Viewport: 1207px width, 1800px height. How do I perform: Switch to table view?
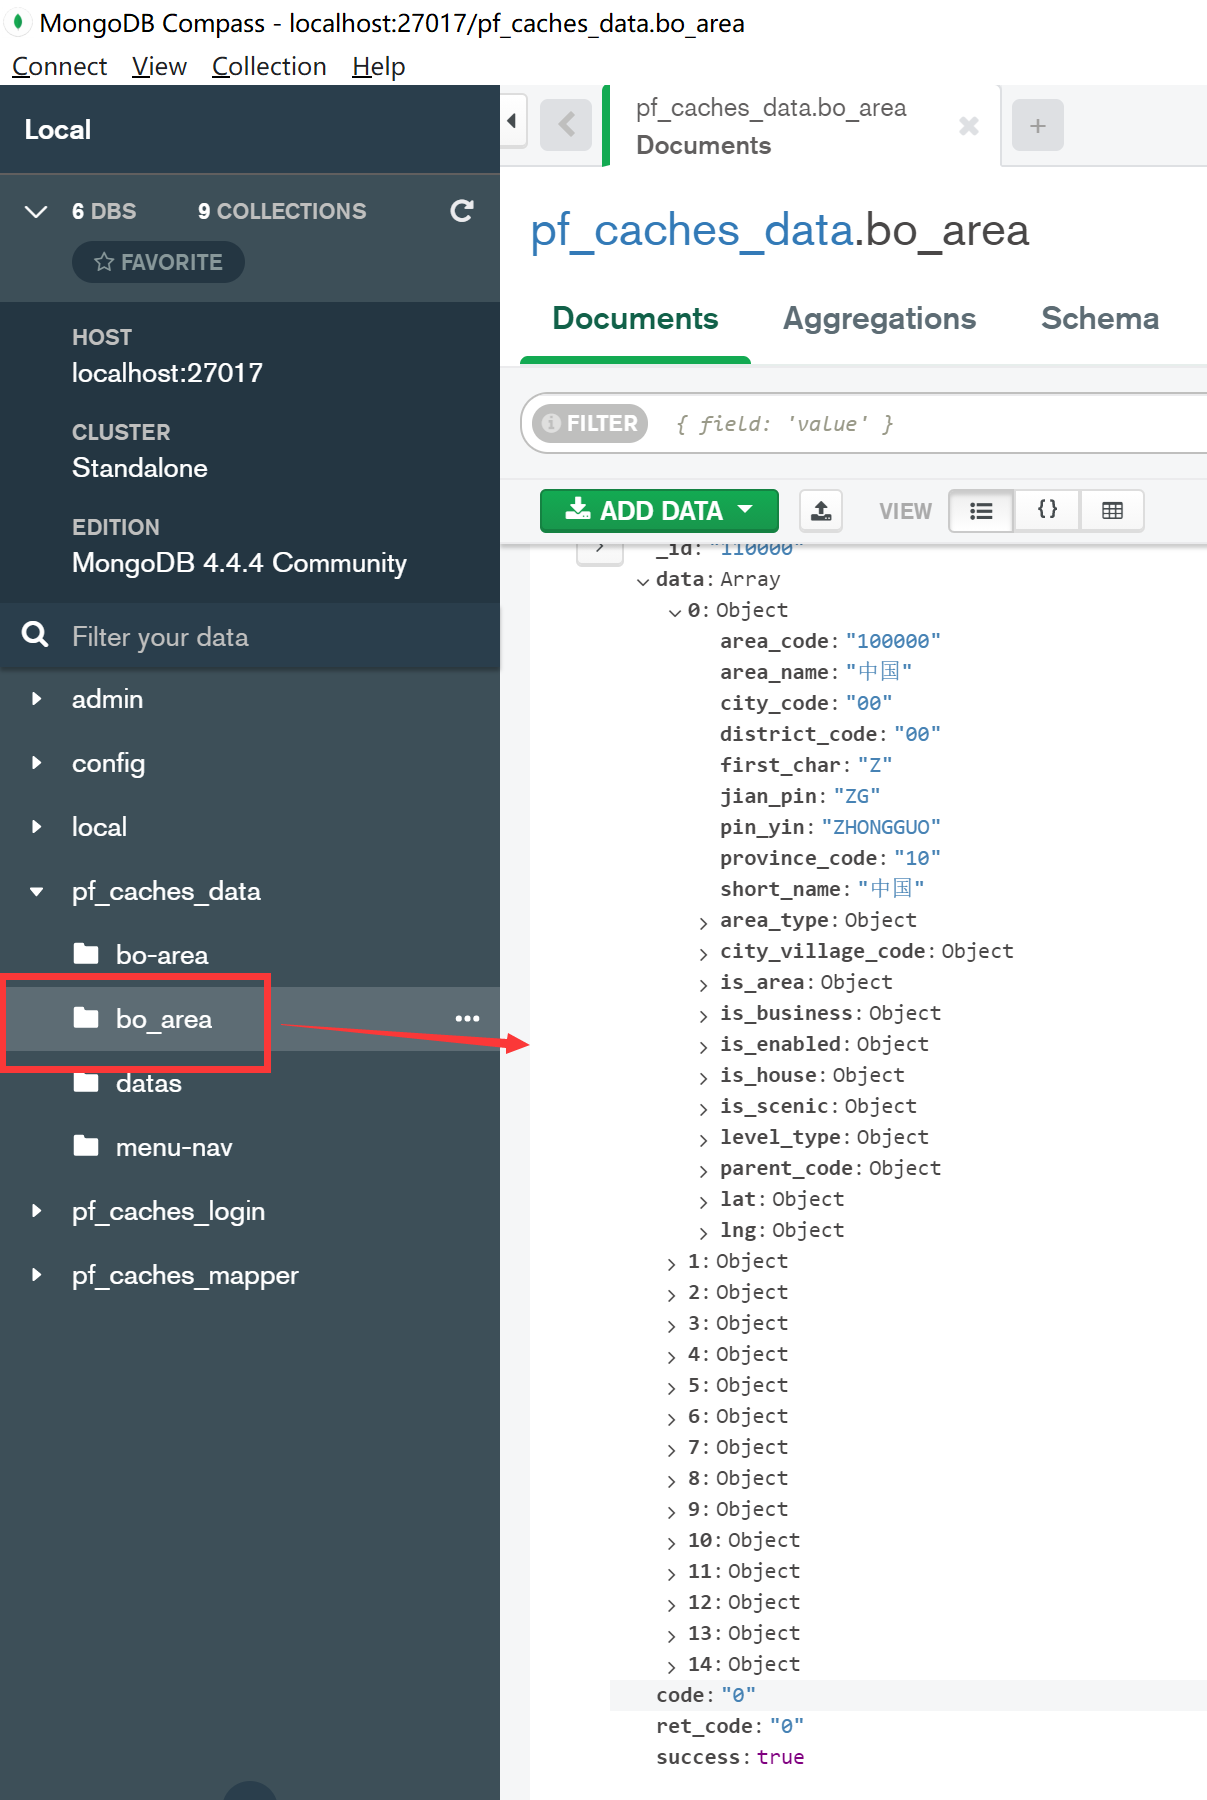point(1112,511)
